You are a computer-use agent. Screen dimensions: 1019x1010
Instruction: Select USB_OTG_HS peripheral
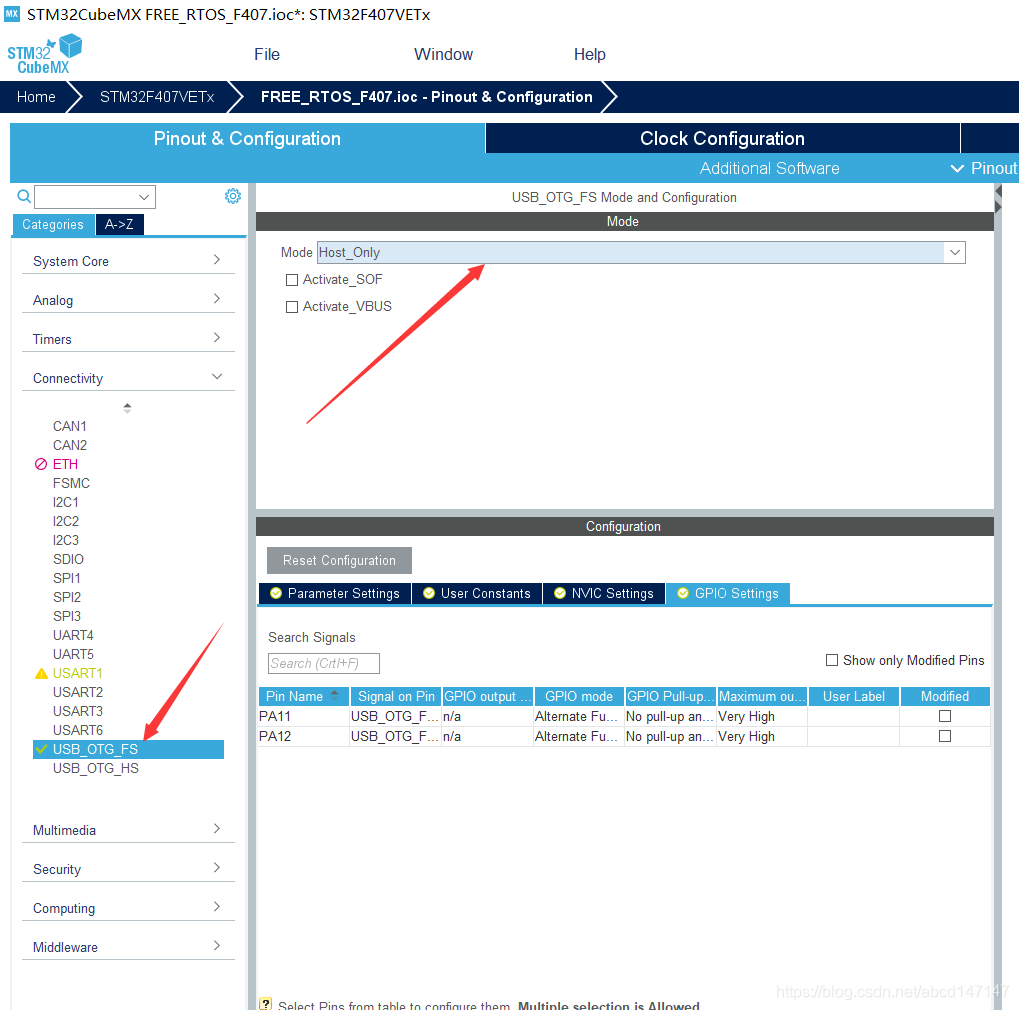click(x=96, y=768)
